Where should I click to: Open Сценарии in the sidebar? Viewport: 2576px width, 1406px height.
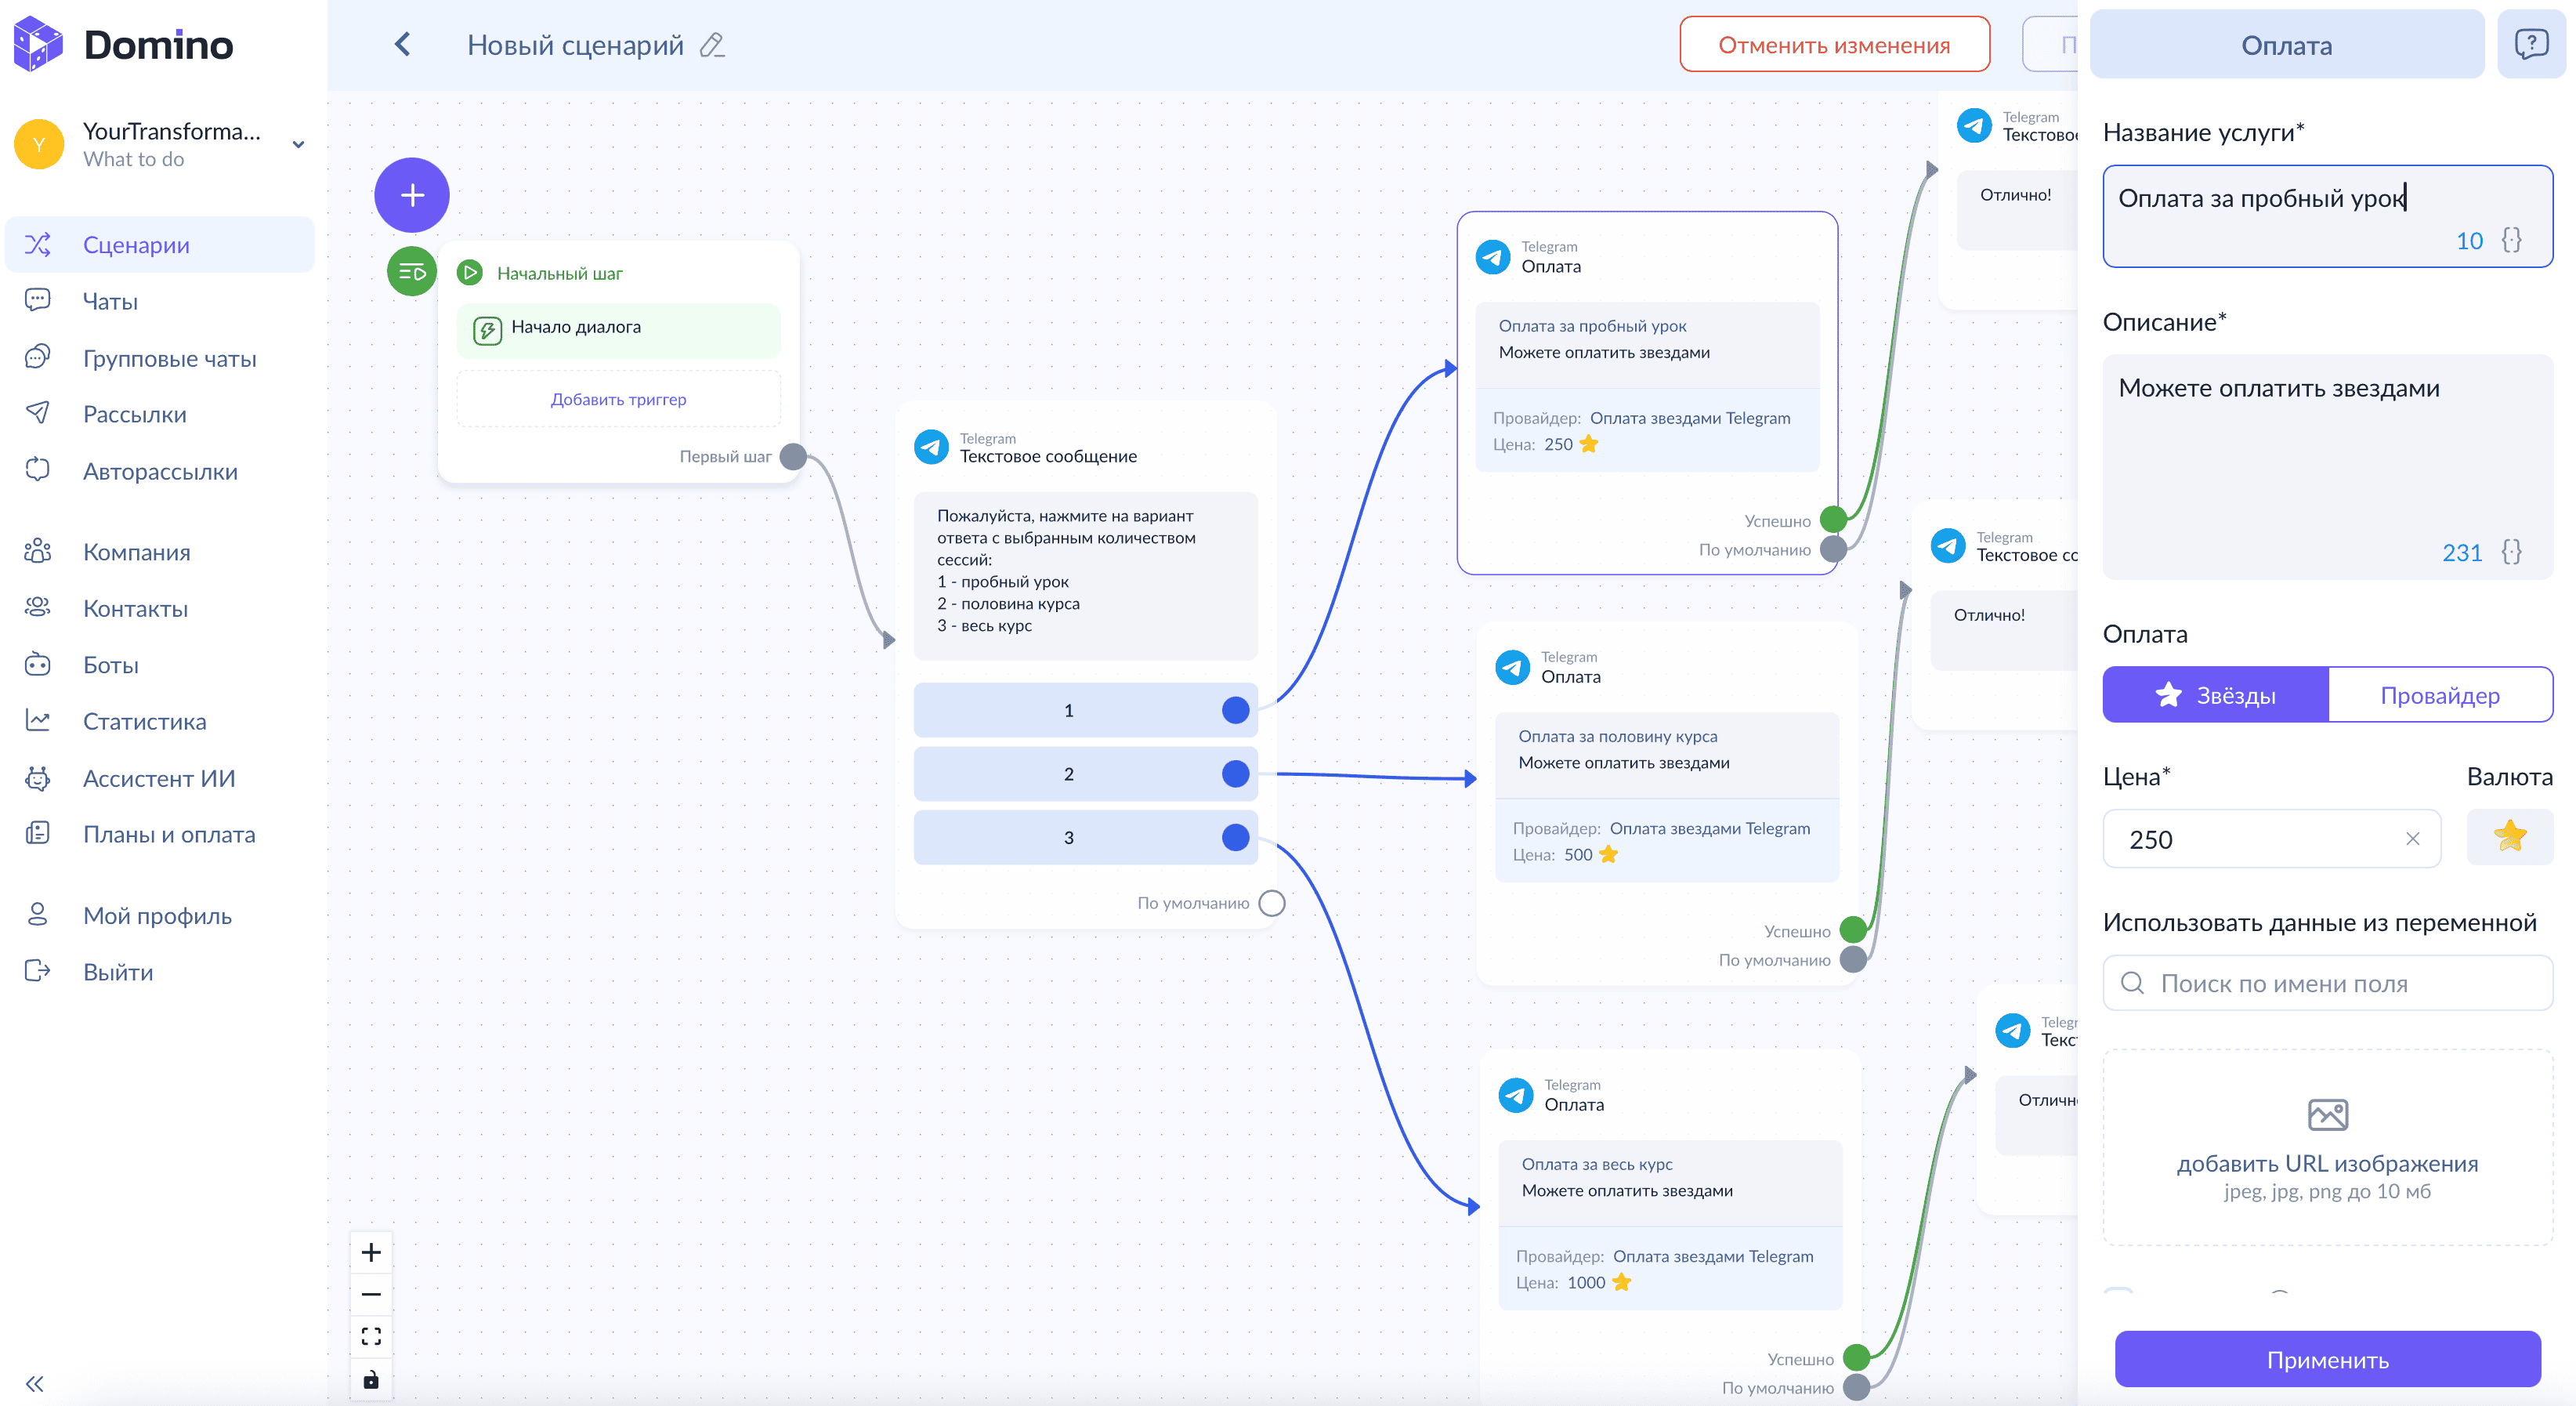click(x=160, y=244)
